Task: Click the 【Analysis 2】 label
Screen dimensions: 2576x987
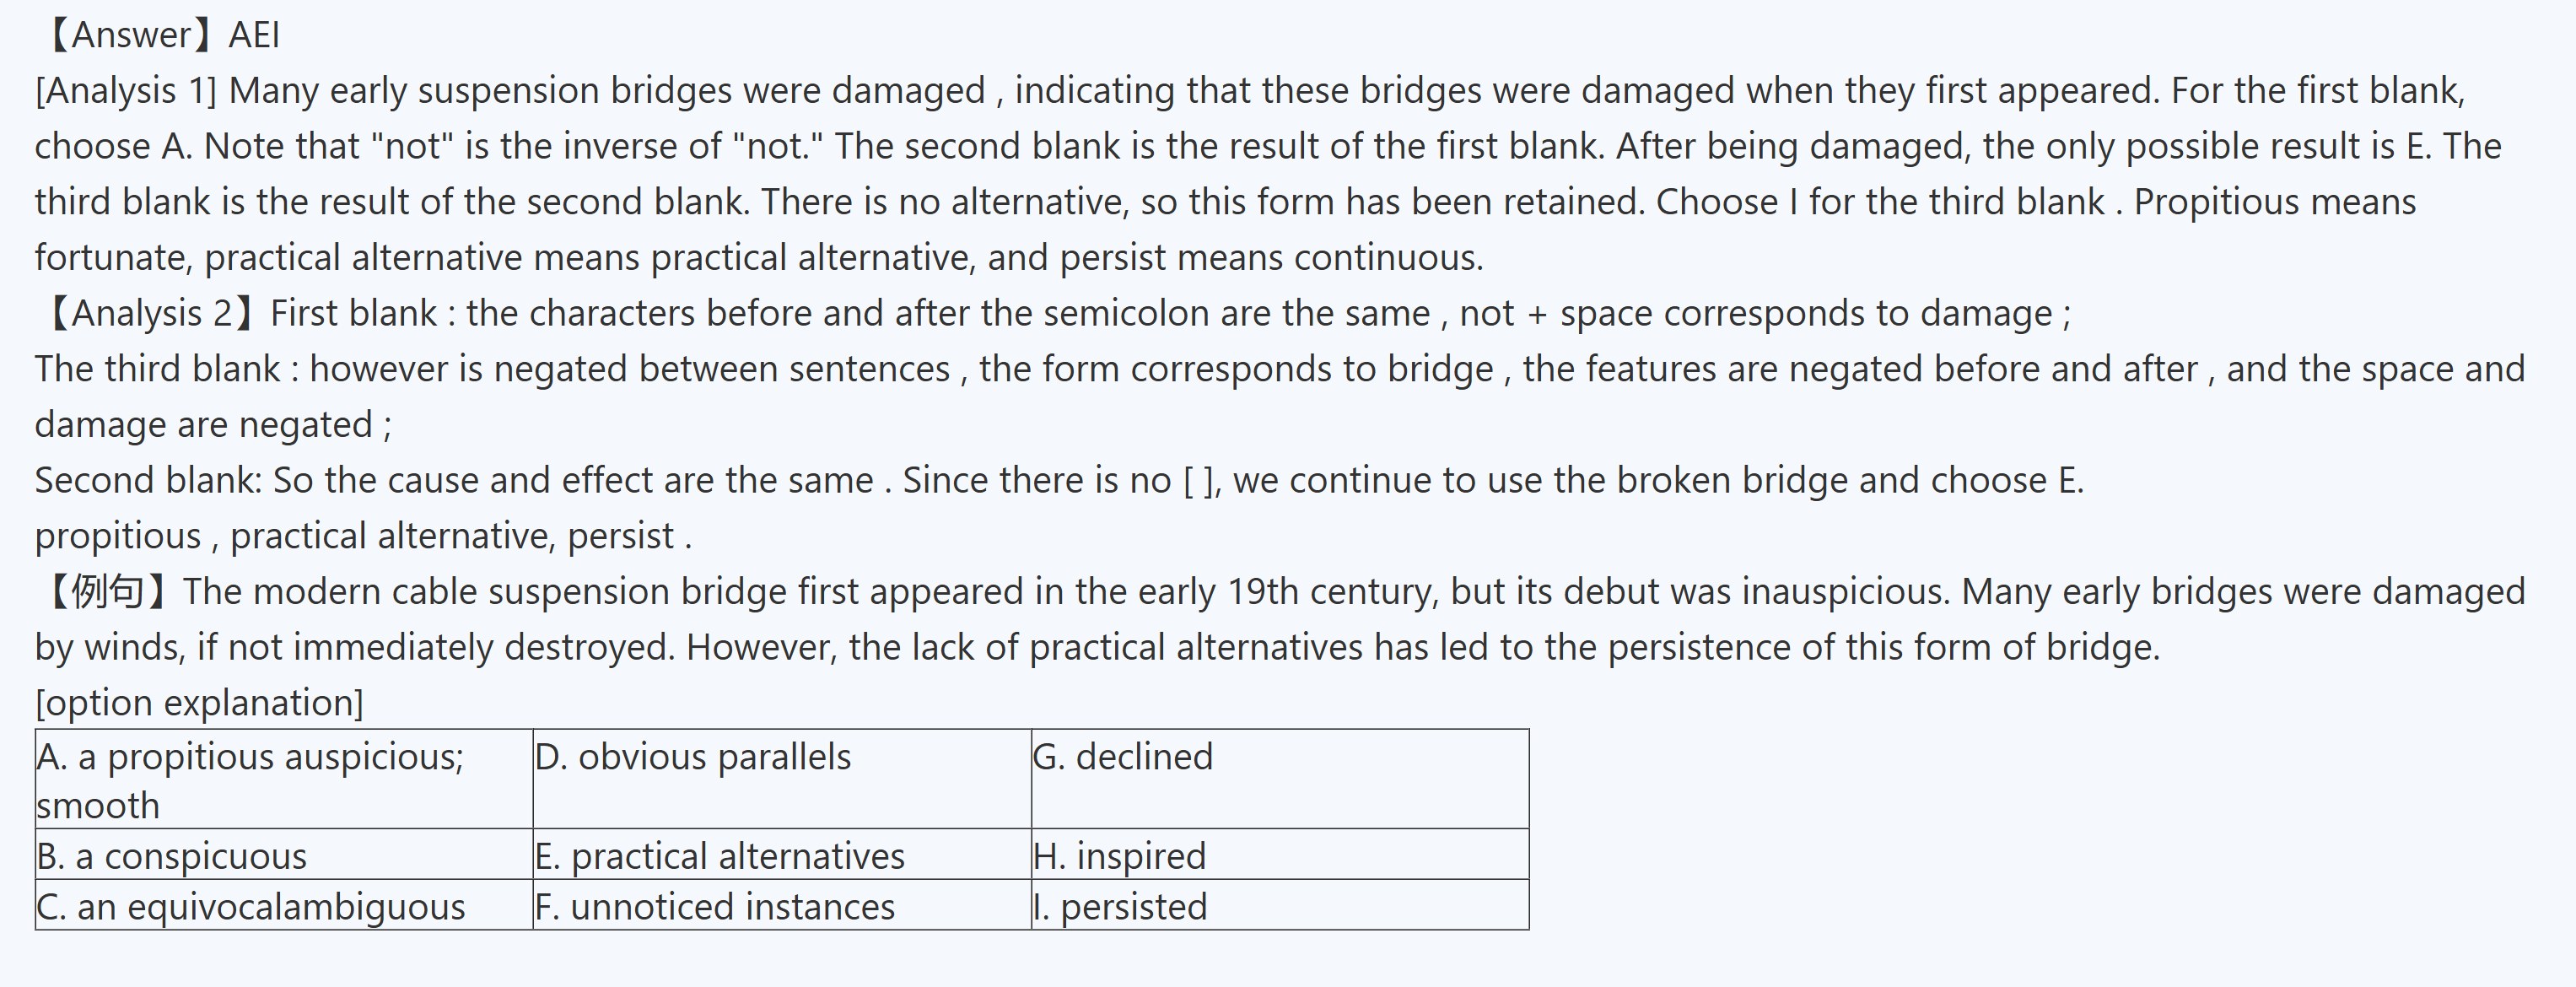Action: click(x=150, y=314)
